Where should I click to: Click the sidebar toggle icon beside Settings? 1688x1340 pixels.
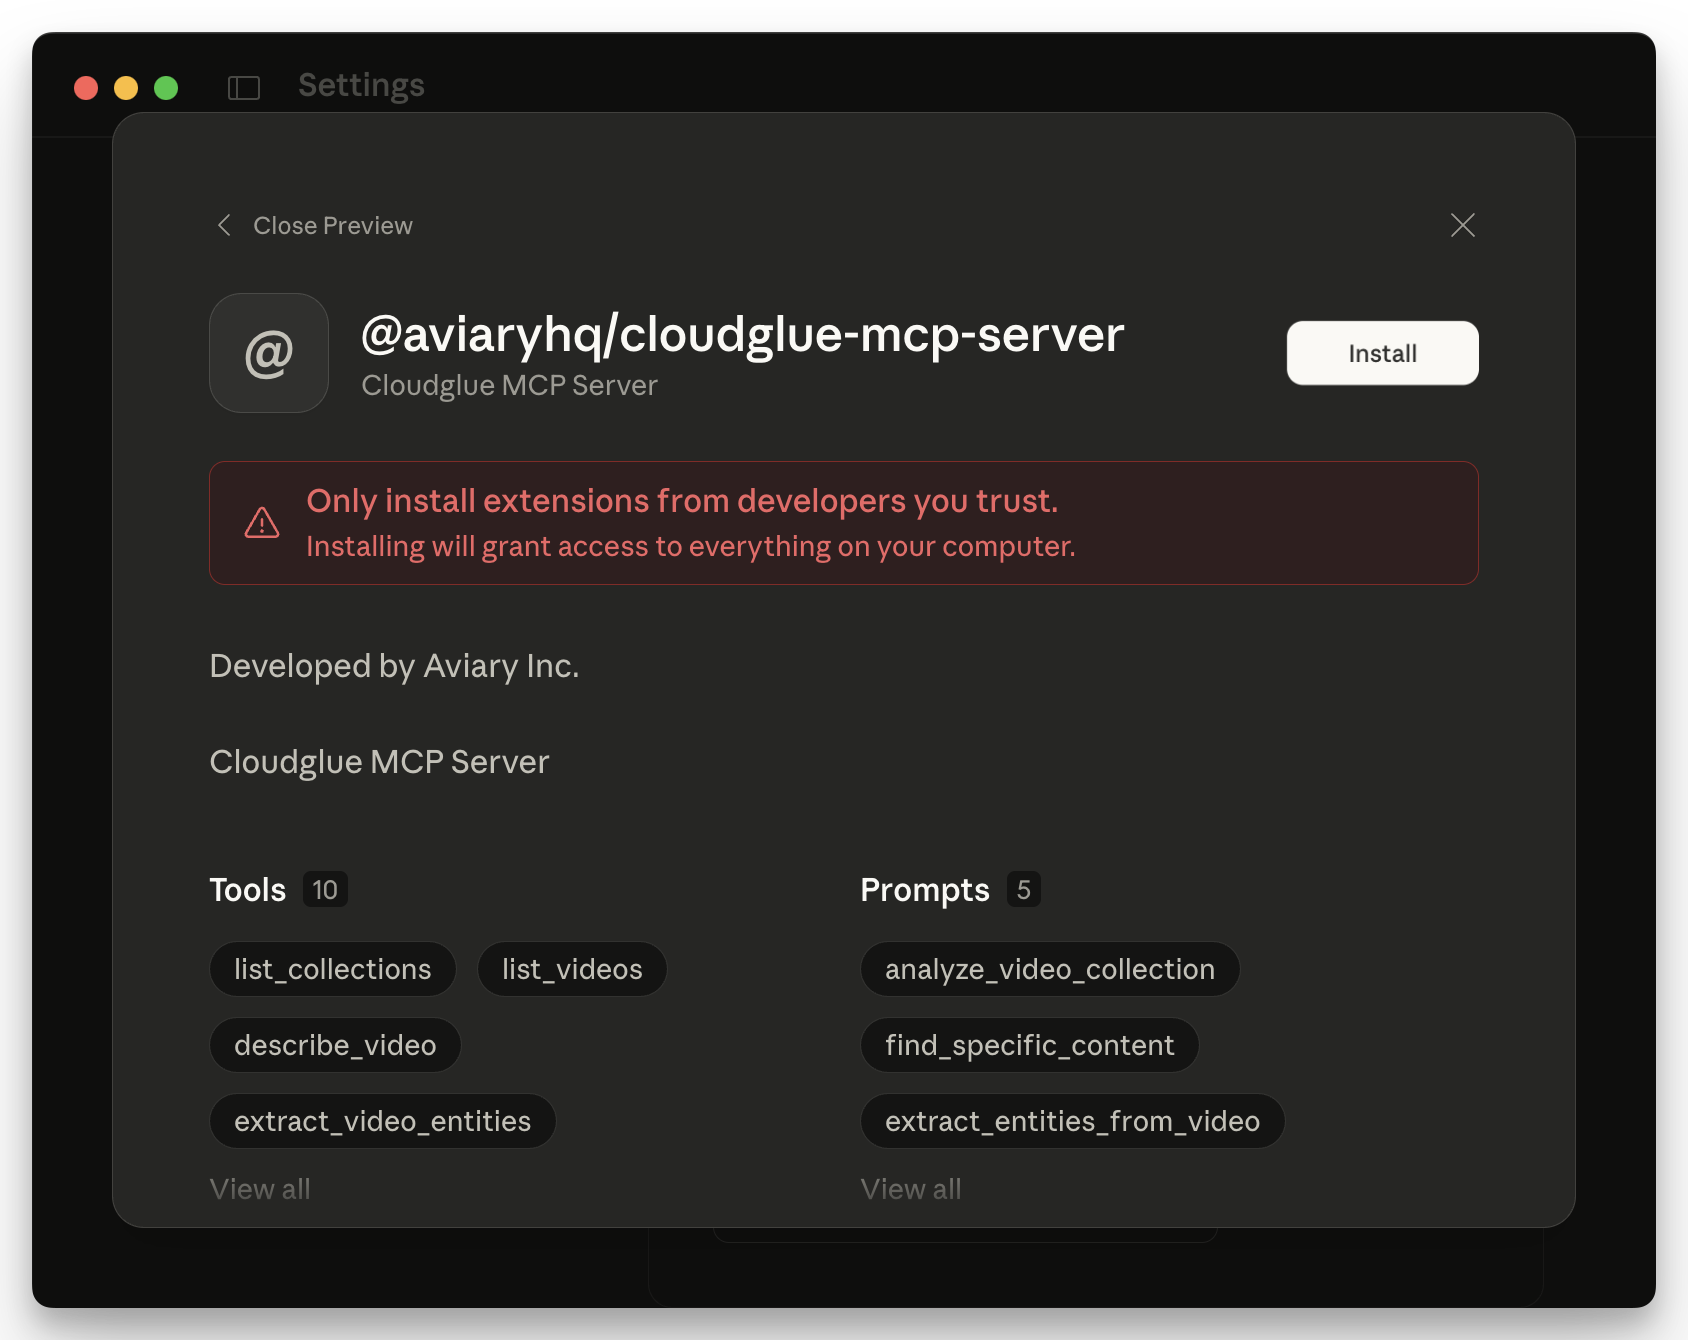[243, 88]
